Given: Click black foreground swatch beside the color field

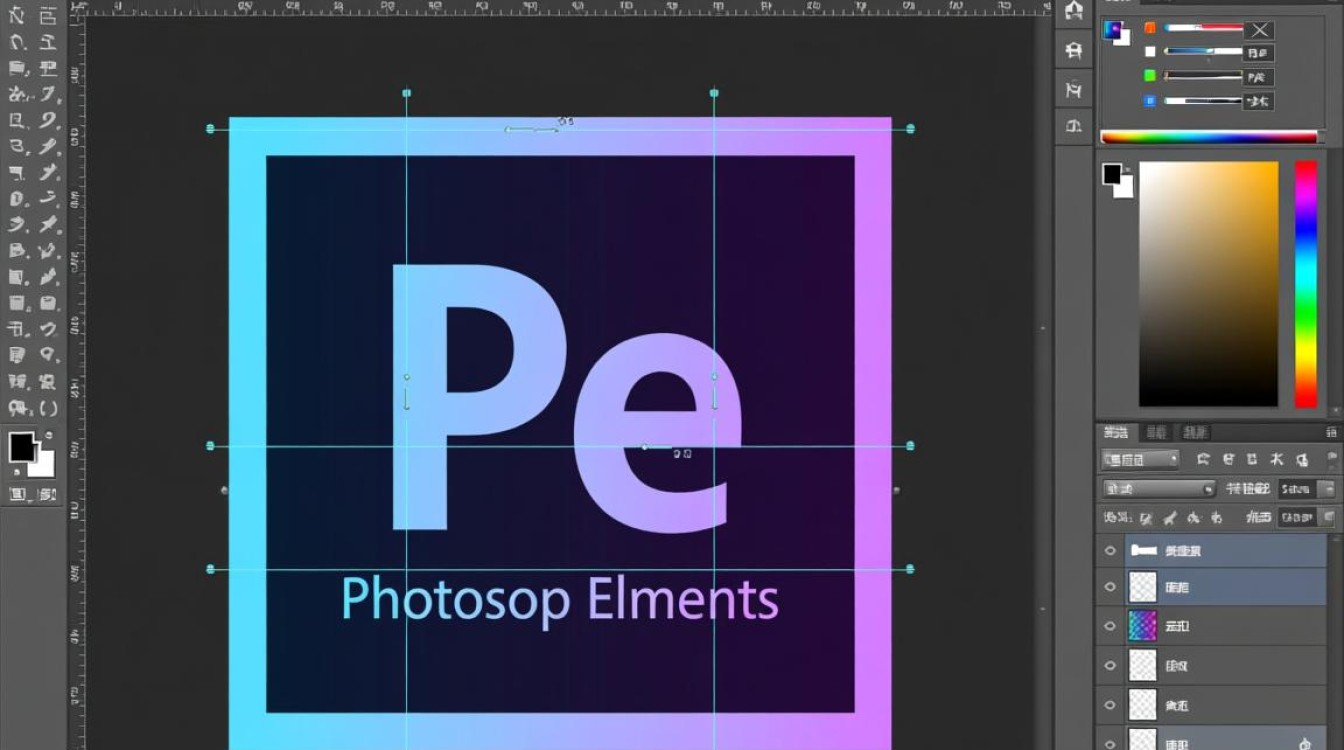Looking at the screenshot, I should click(x=1112, y=174).
